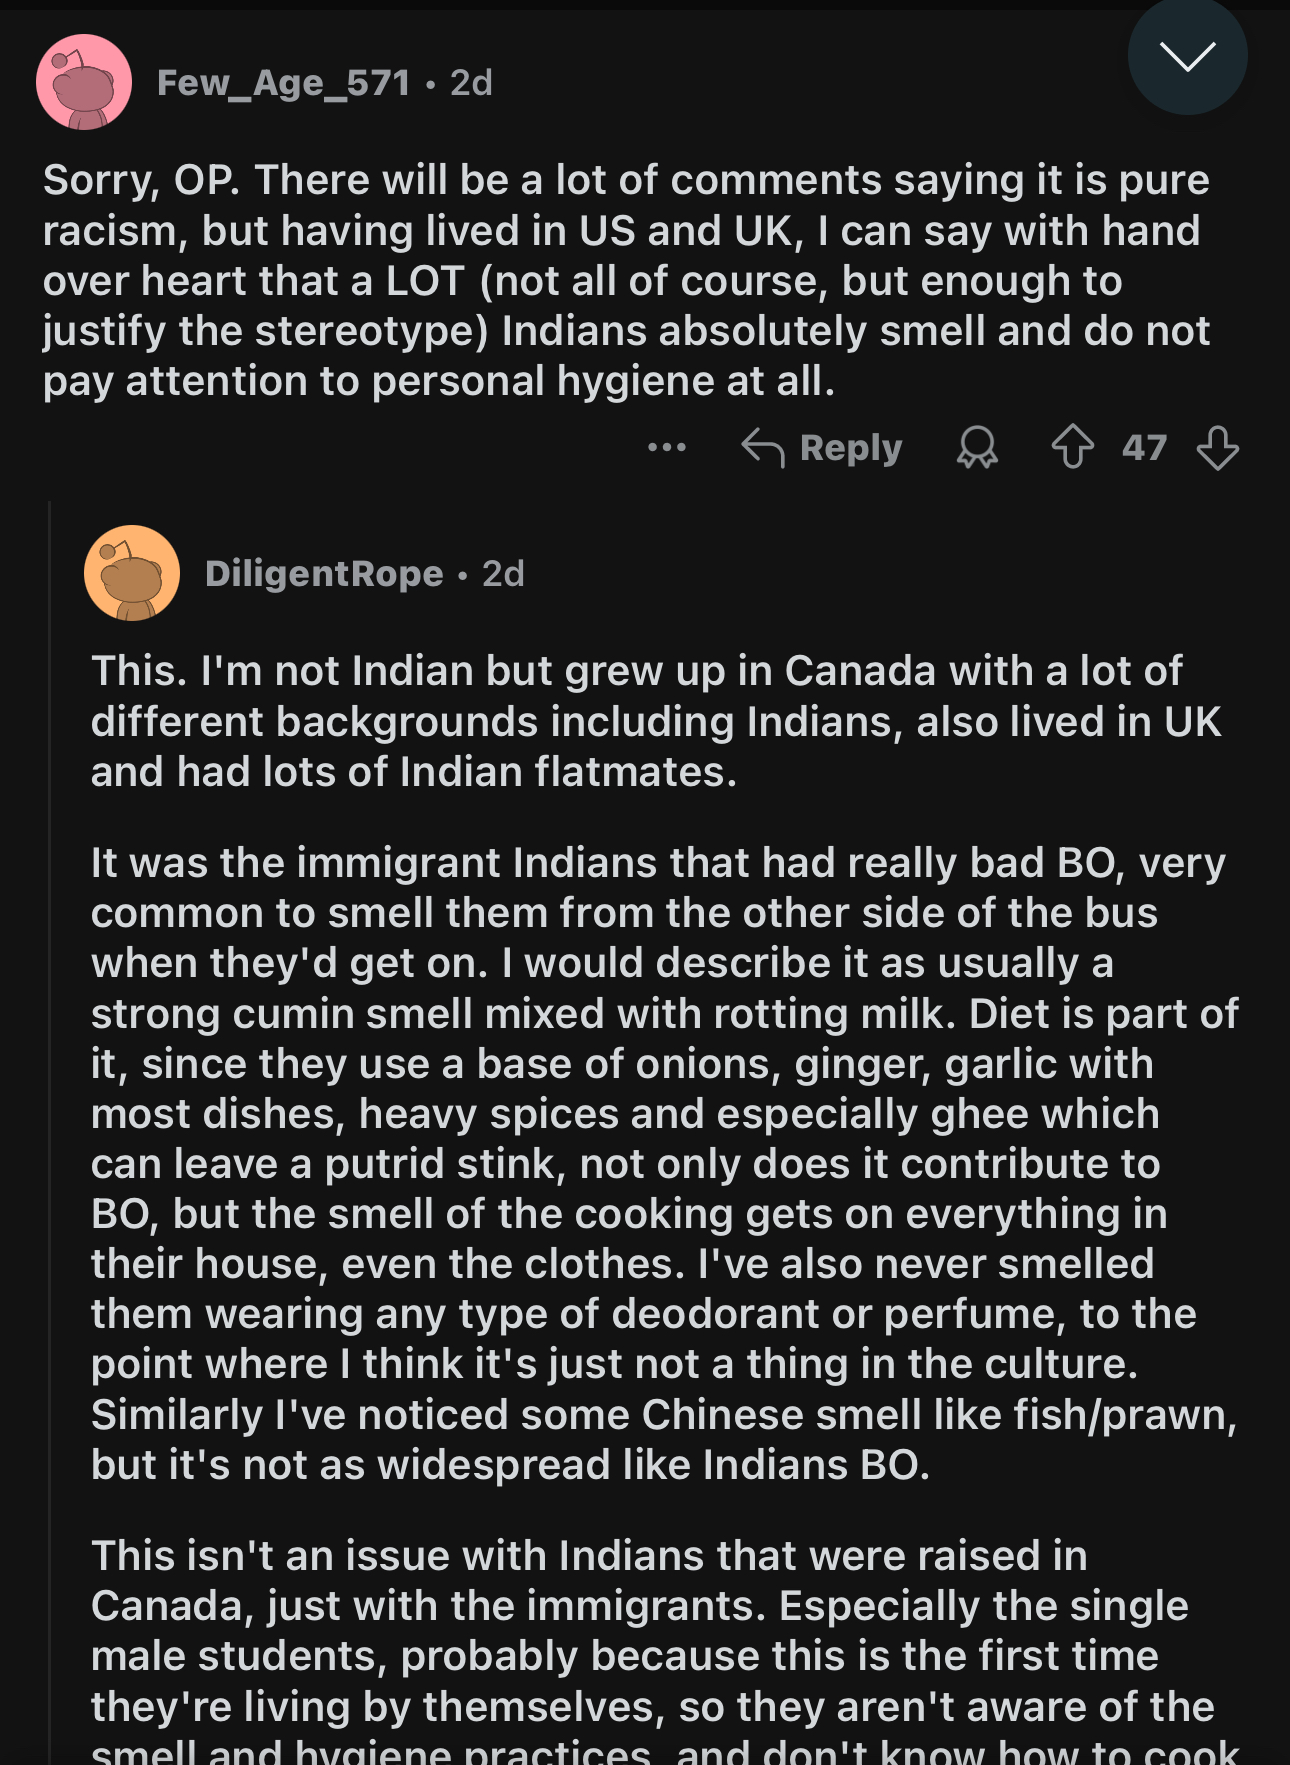Downvote Few_Age_571's comment
Image resolution: width=1290 pixels, height=1765 pixels.
click(1218, 447)
